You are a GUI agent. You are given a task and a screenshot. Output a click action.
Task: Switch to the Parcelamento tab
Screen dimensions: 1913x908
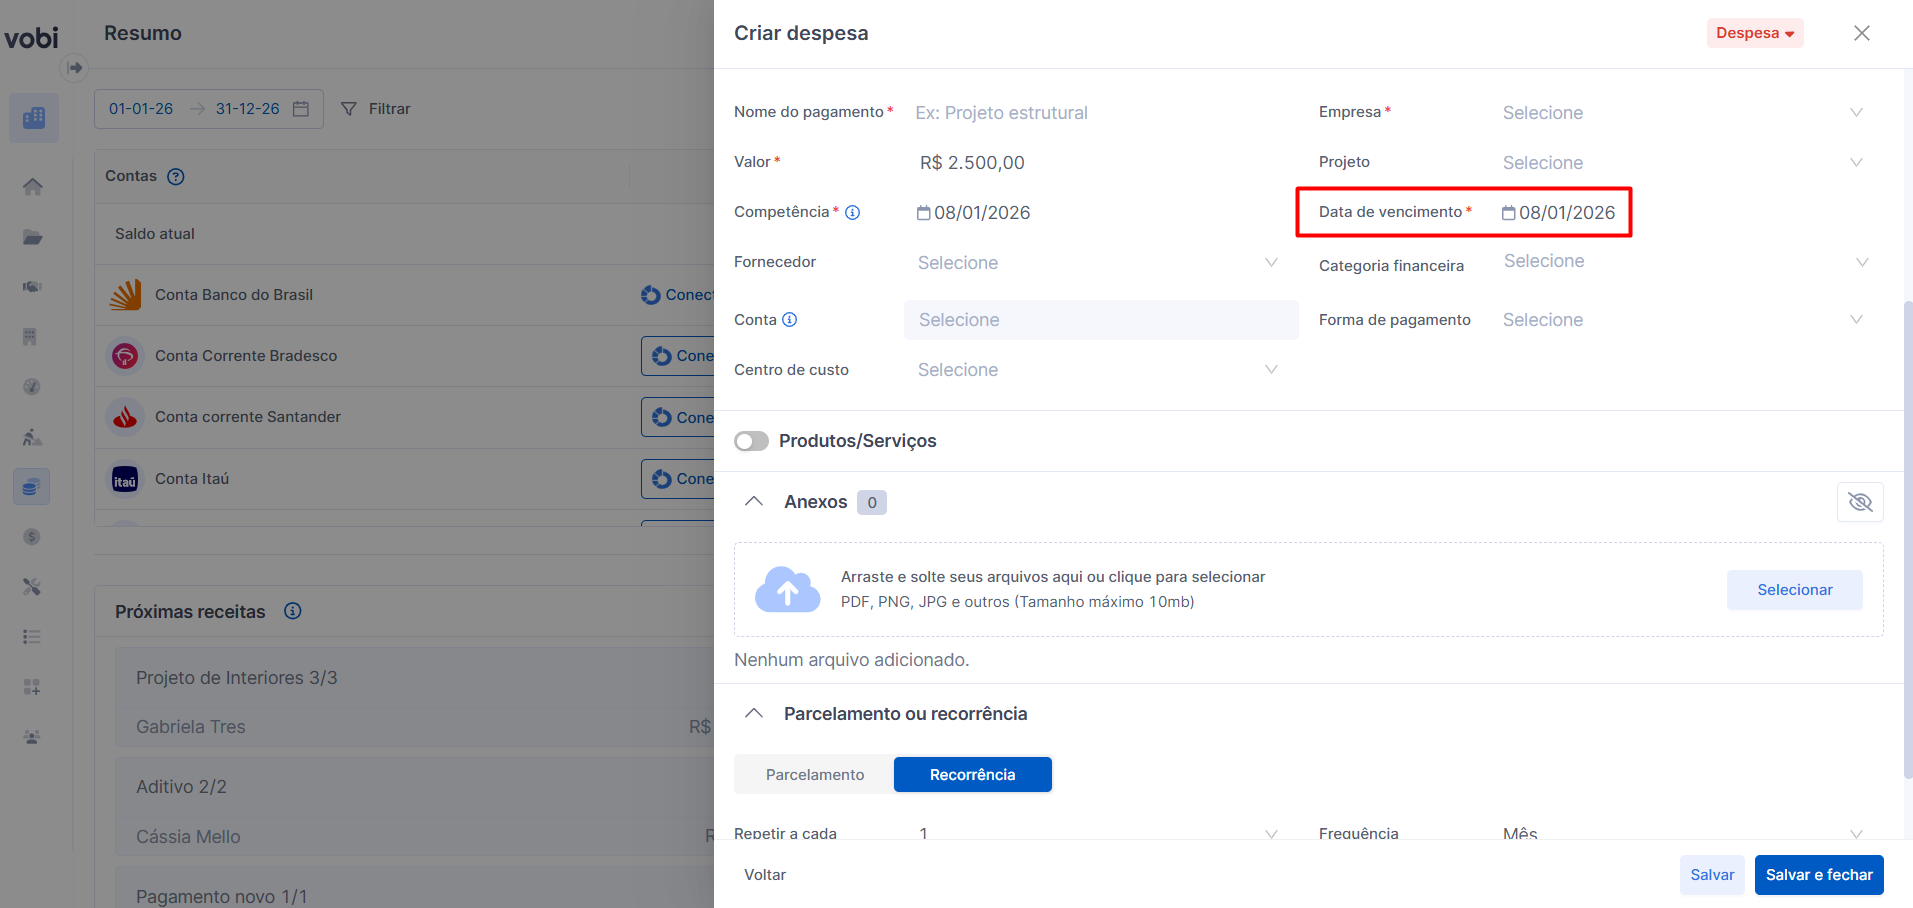(815, 775)
